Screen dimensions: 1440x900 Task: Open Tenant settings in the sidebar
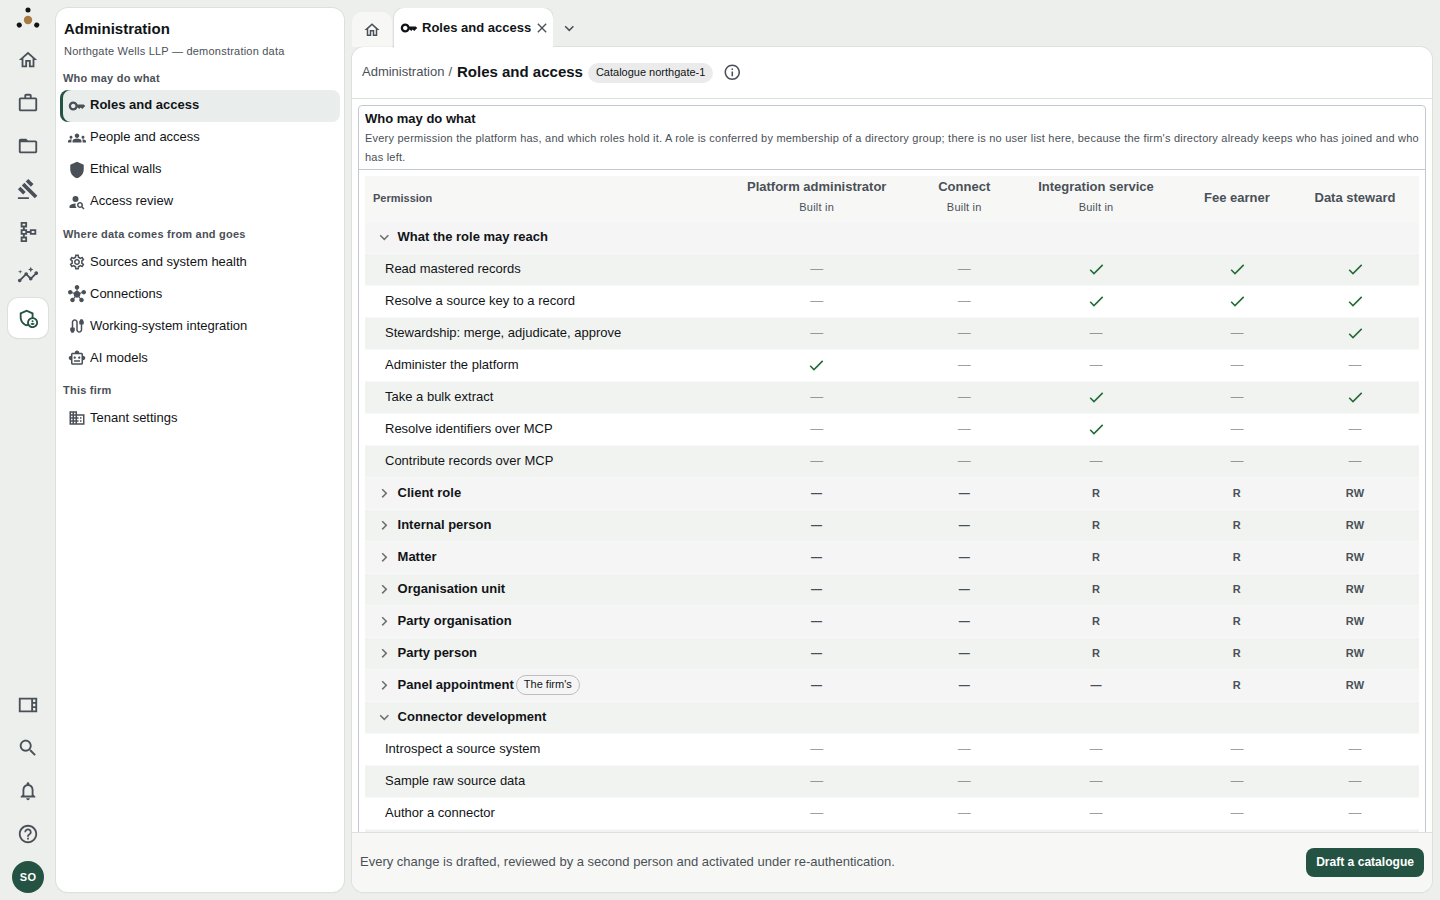[x=200, y=418]
